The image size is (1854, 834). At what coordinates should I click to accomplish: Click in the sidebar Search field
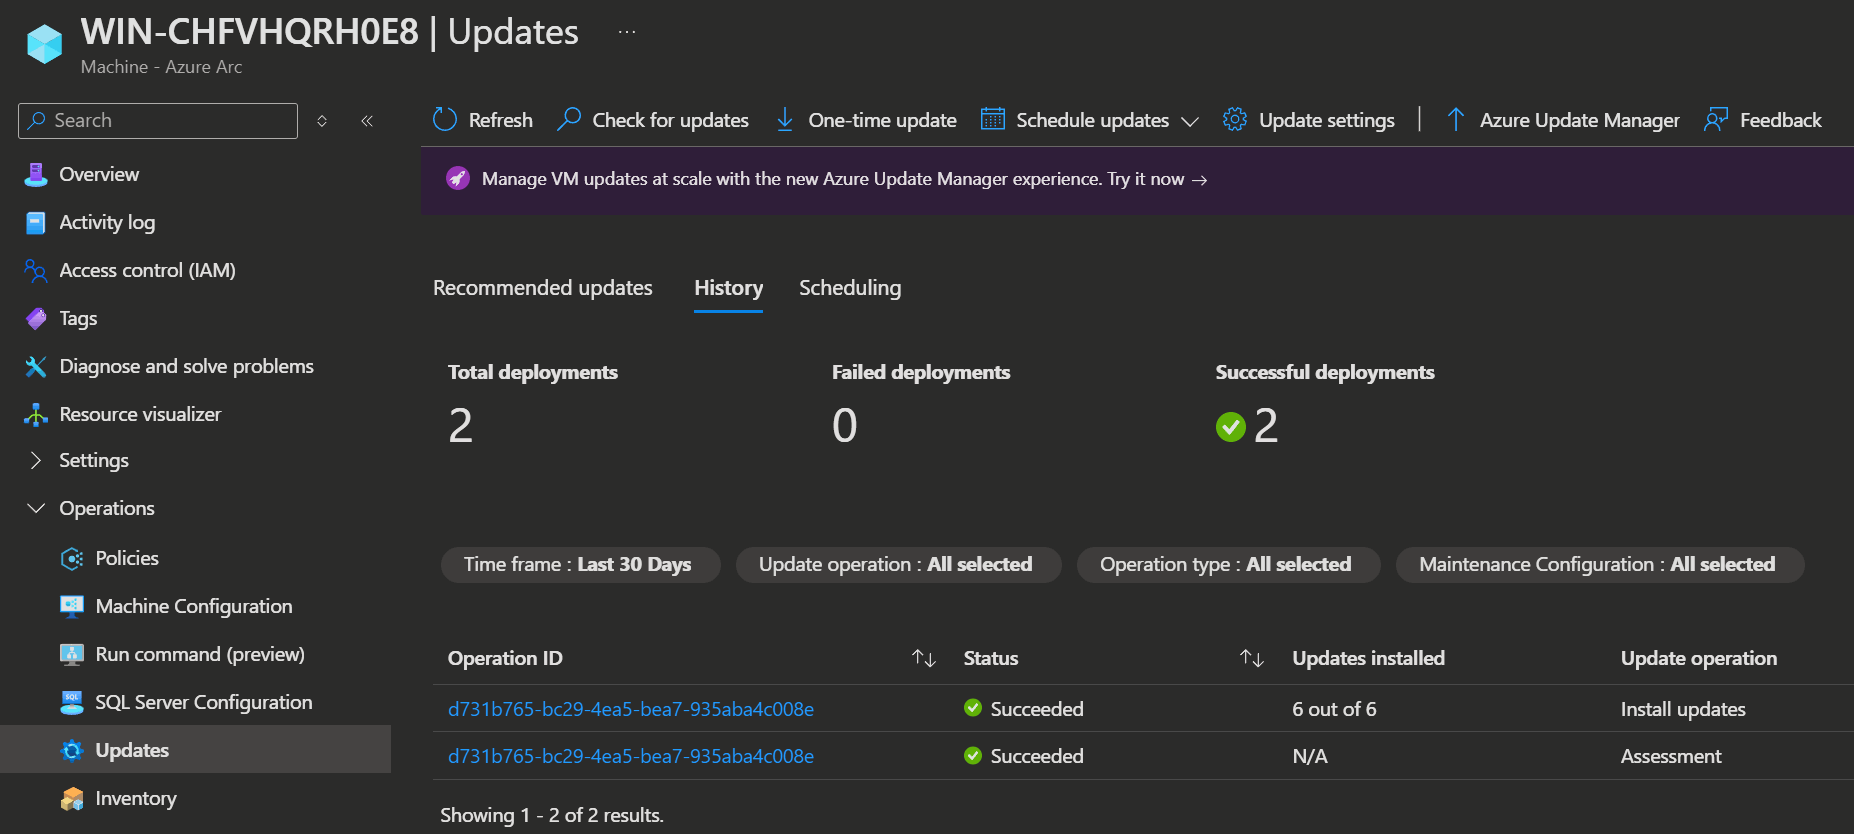[x=158, y=121]
